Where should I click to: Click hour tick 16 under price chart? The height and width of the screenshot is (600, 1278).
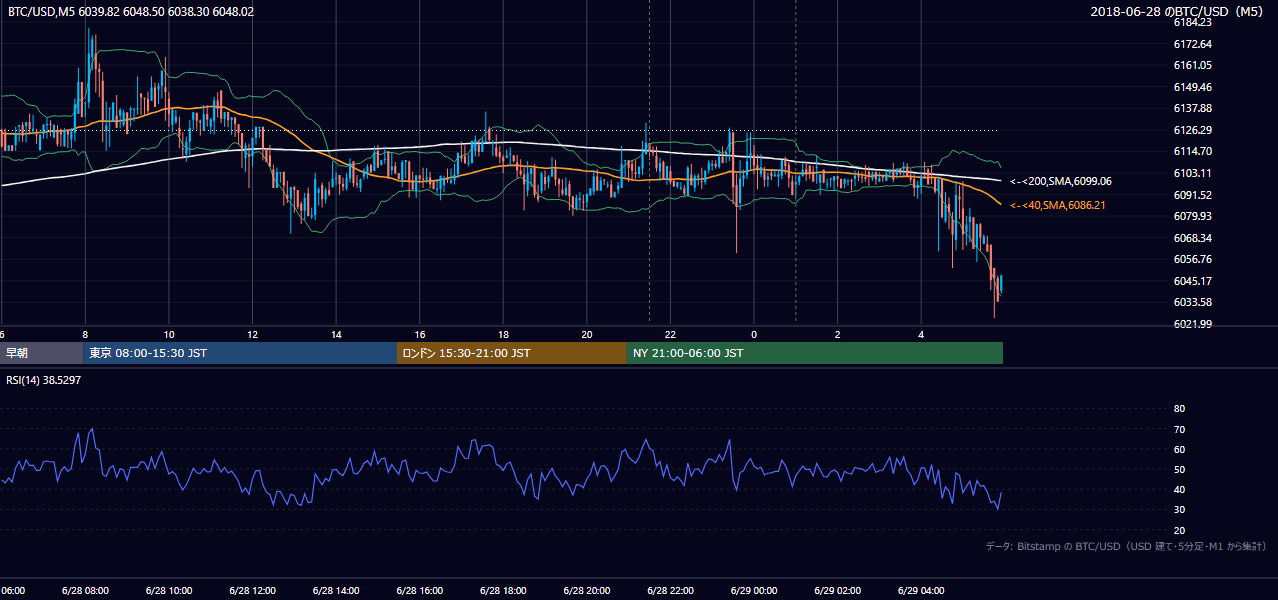pos(420,334)
